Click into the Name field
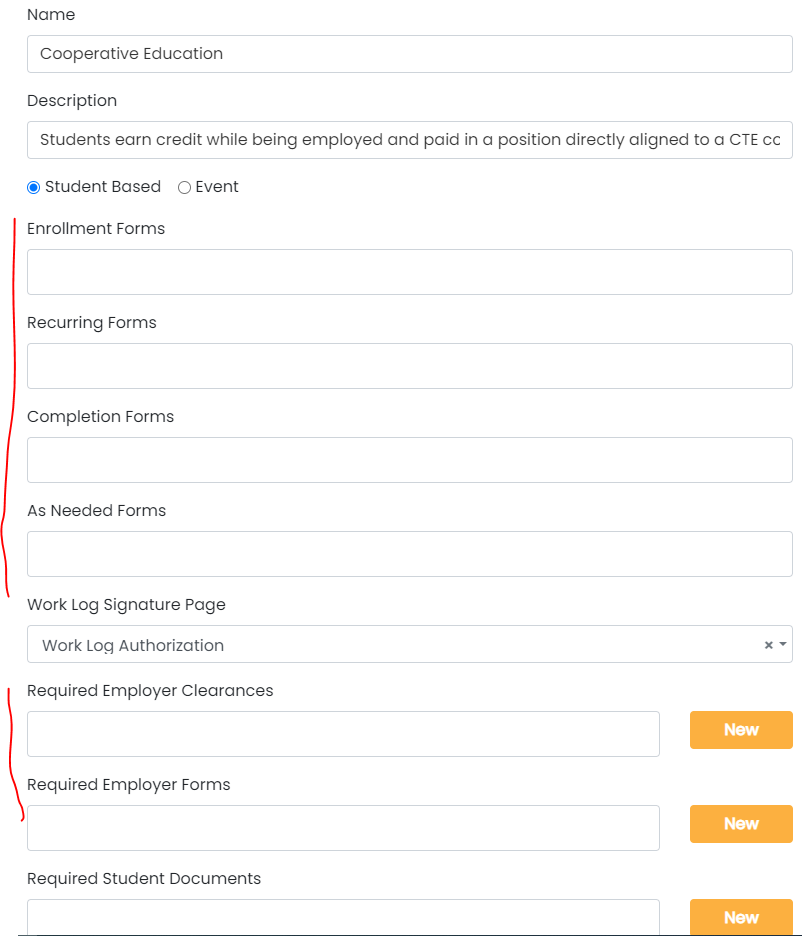 click(409, 54)
